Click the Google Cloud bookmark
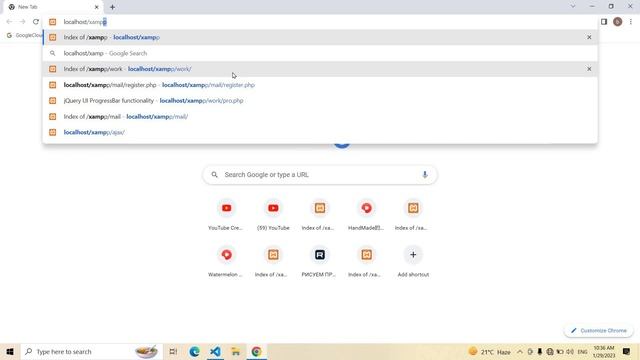Screen dimensions: 640x360 click(24, 36)
